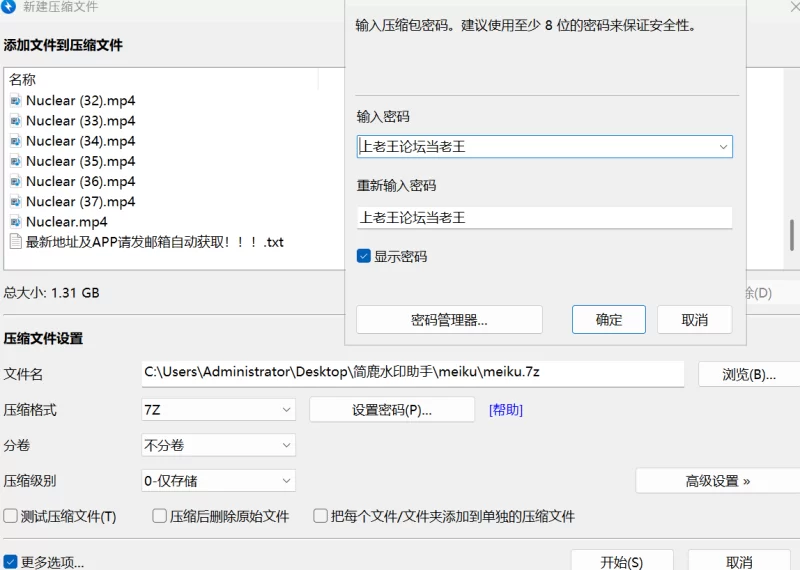The height and width of the screenshot is (570, 800).
Task: Open the 压缩级别 0-仅存储 dropdown
Action: point(218,481)
